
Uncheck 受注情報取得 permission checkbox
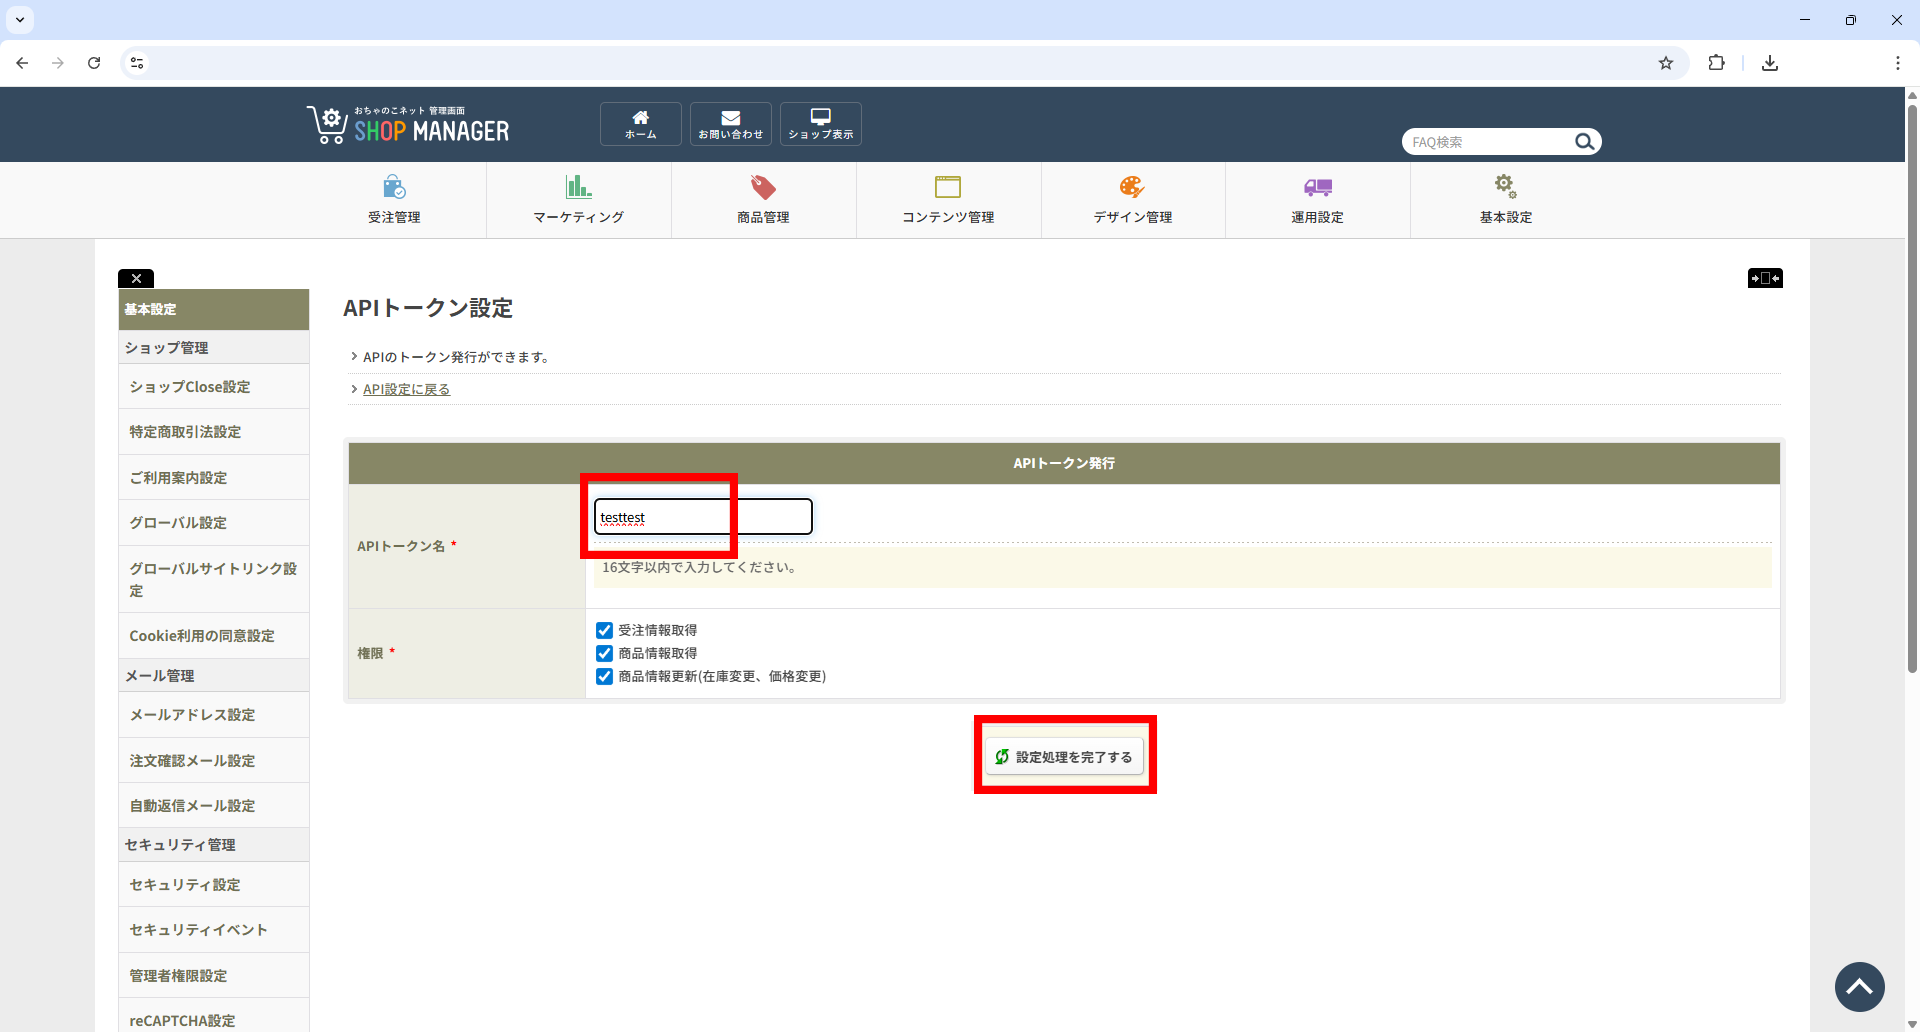pos(604,630)
